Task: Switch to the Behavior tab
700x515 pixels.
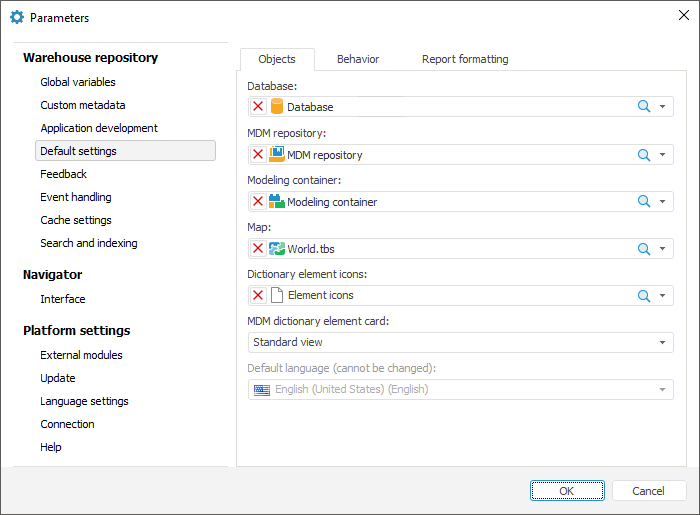Action: point(358,59)
